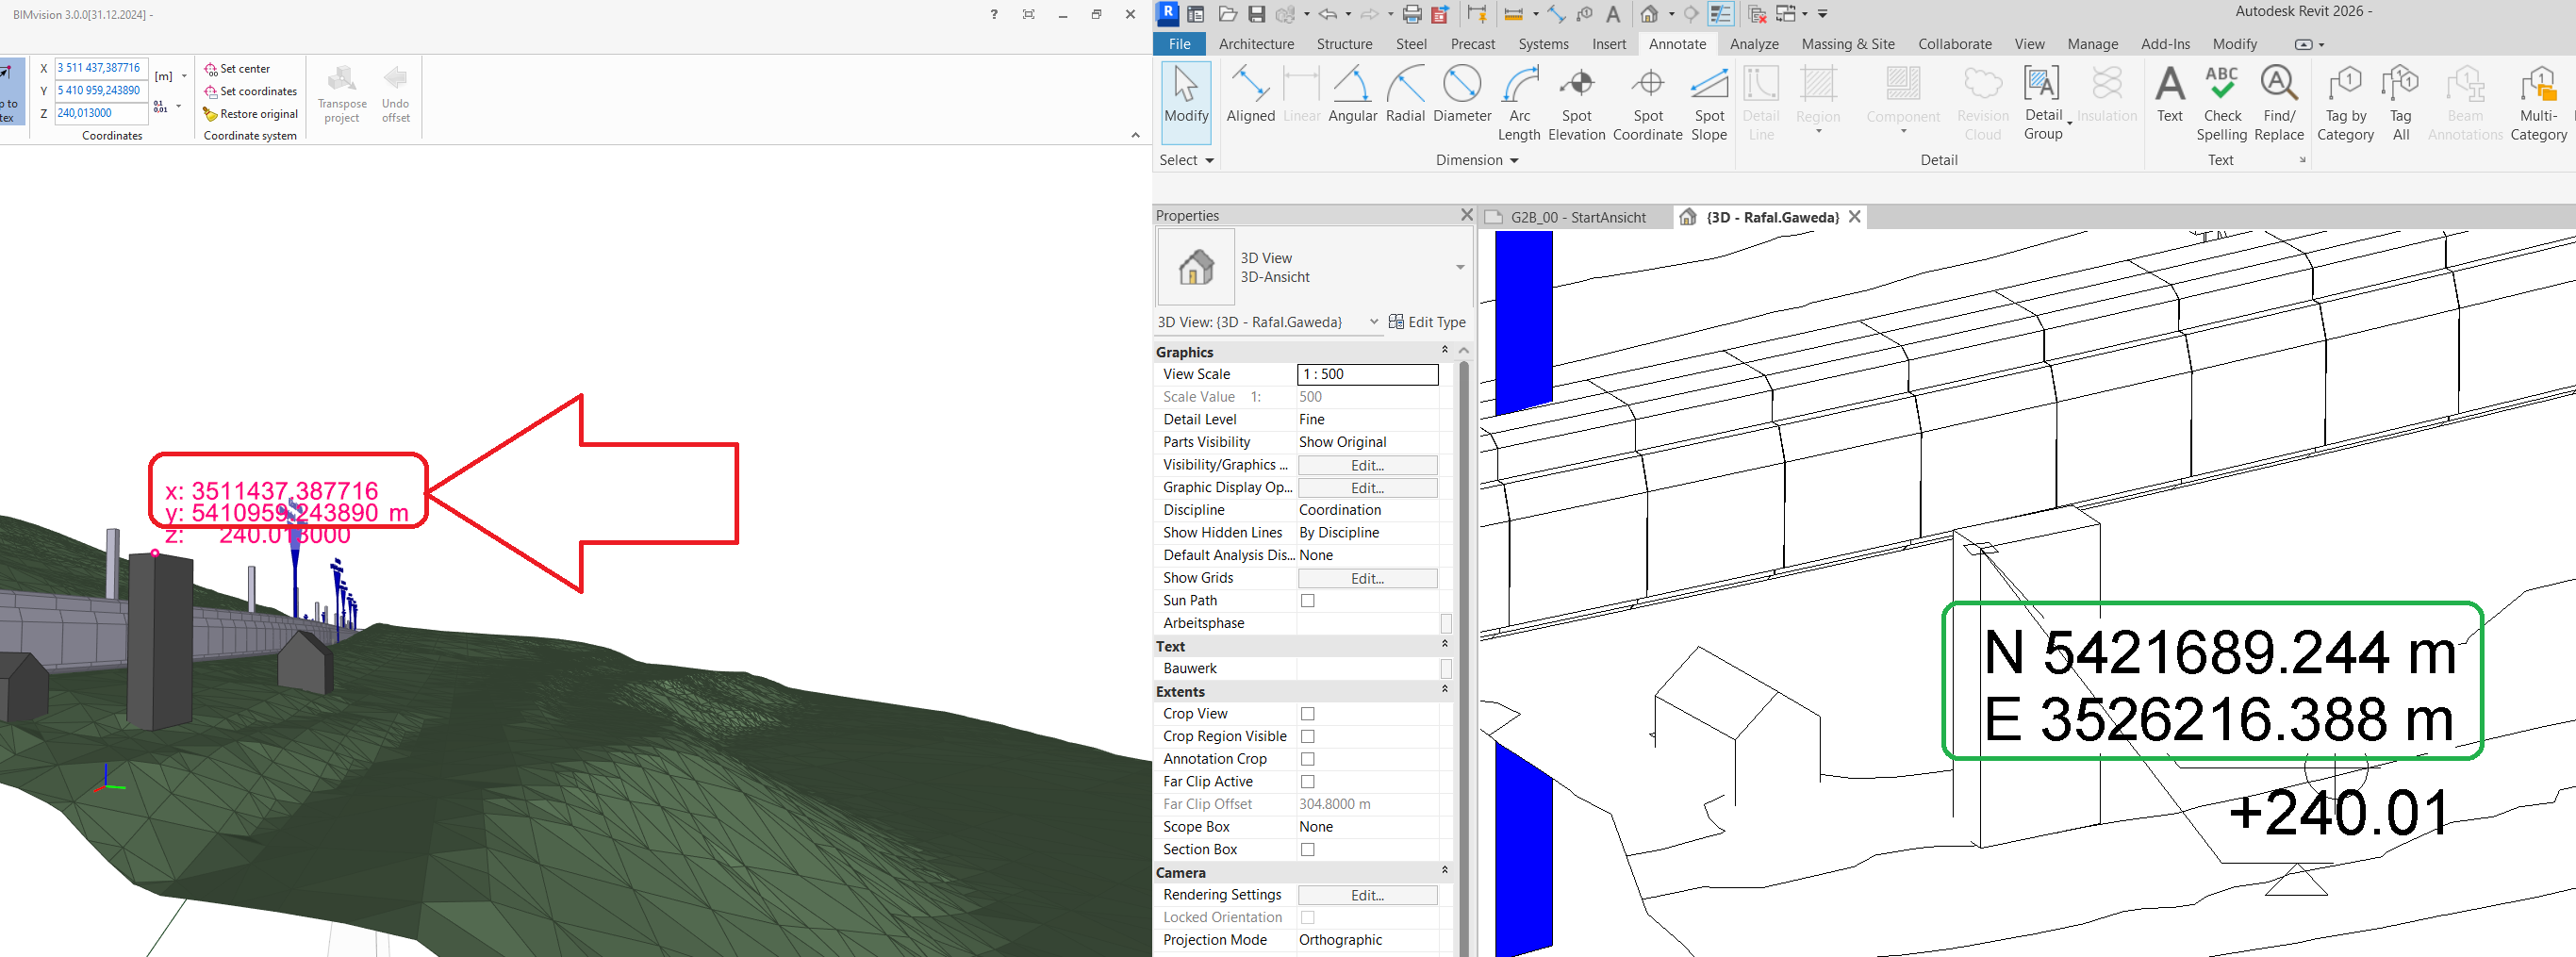2576x957 pixels.
Task: Run Check Spelling
Action: pos(2222,100)
